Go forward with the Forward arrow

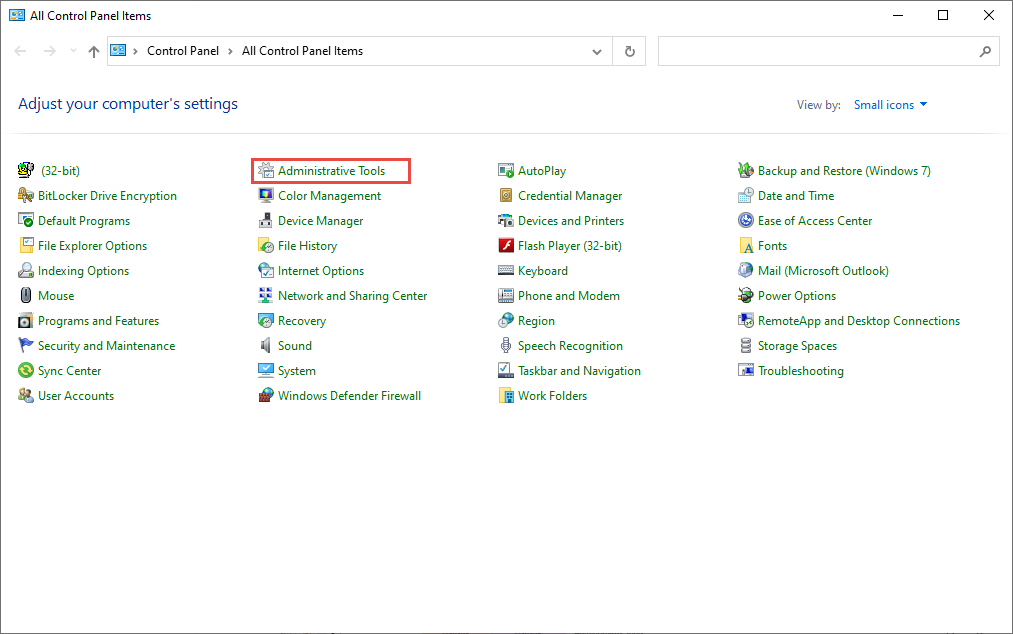coord(50,51)
